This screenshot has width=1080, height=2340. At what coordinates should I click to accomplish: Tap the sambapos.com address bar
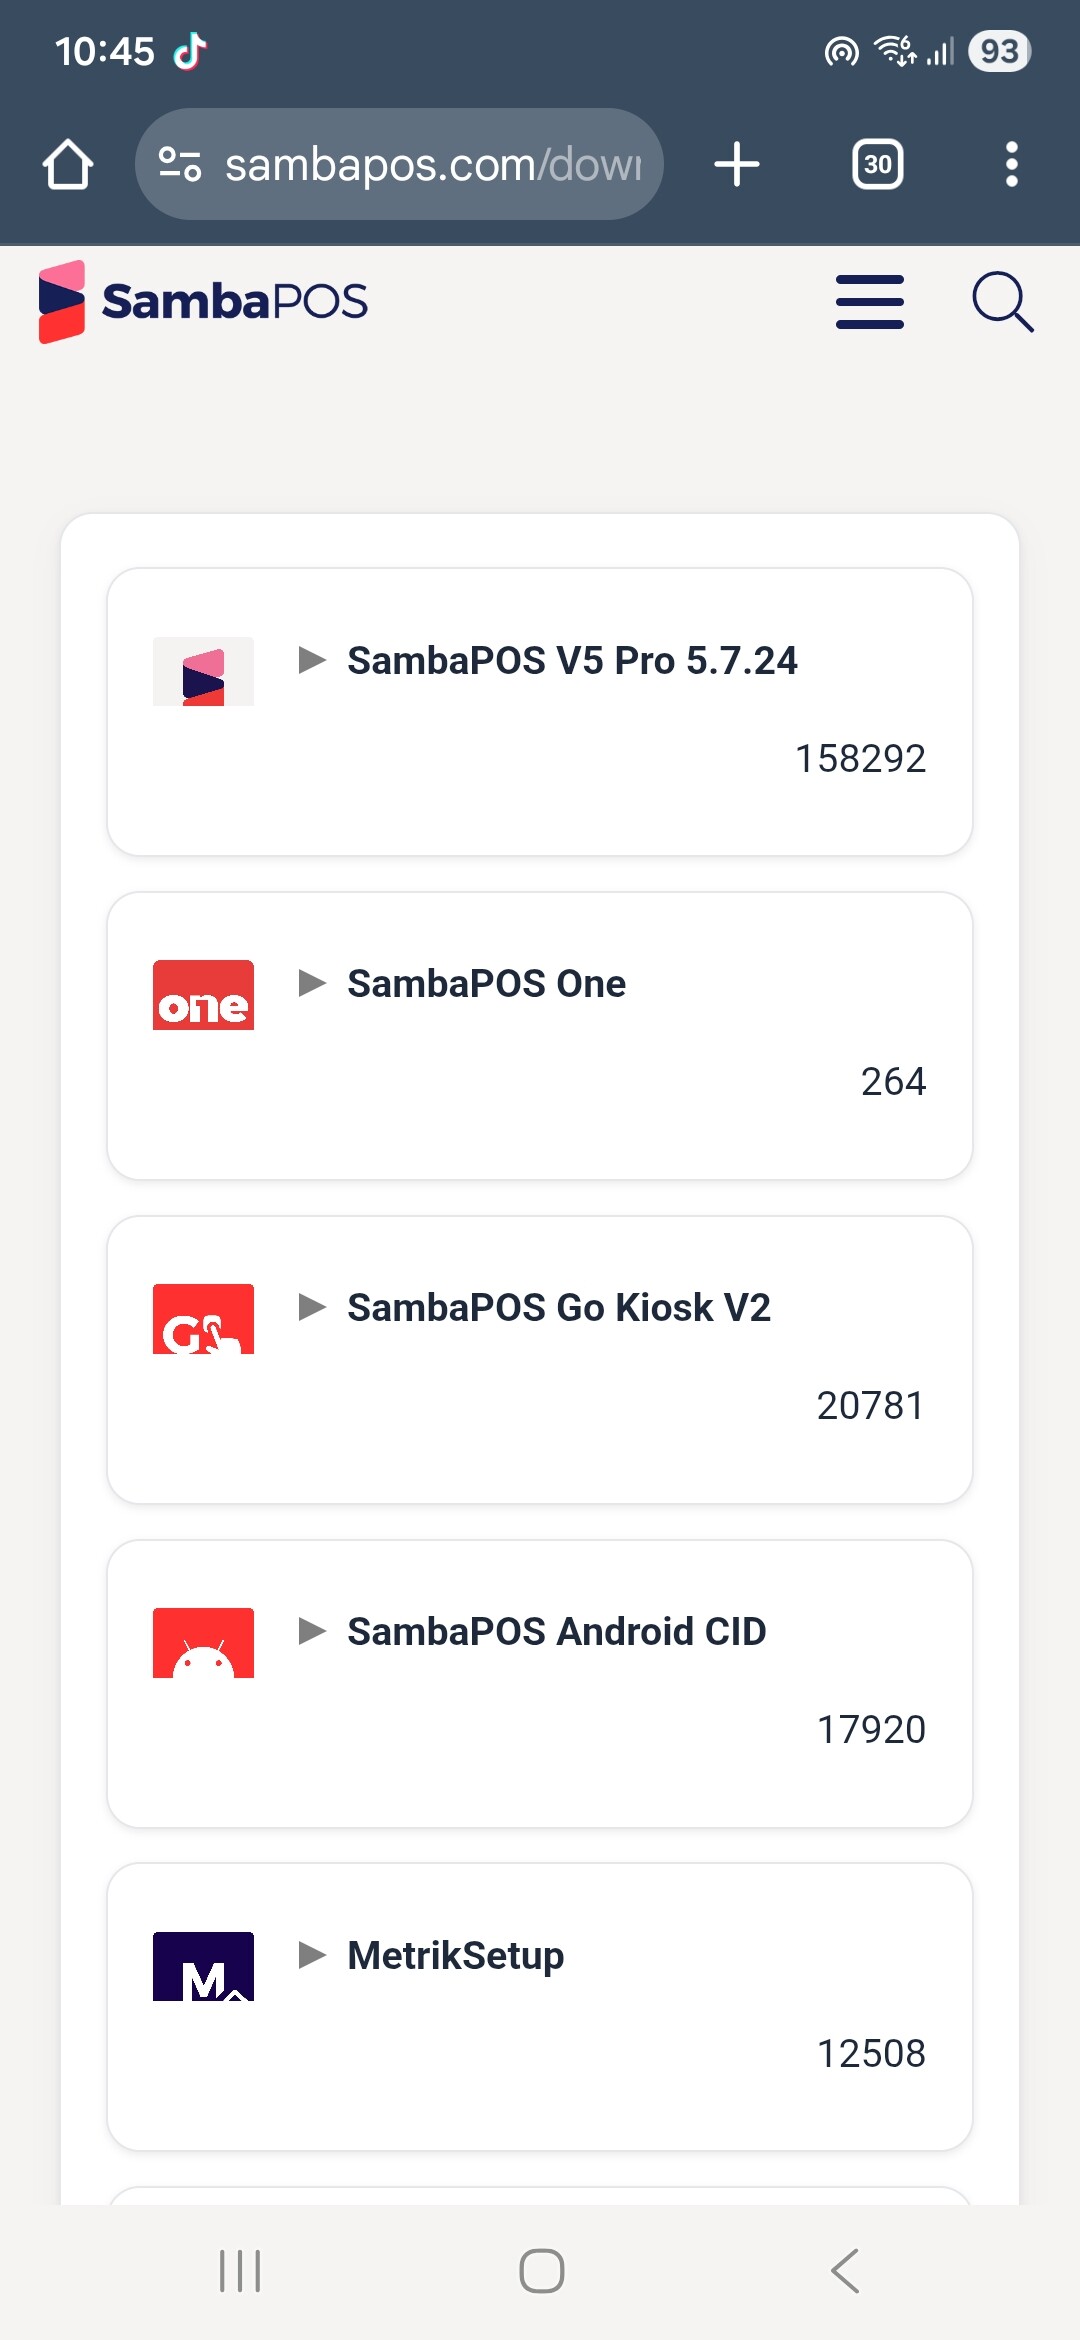pos(432,164)
